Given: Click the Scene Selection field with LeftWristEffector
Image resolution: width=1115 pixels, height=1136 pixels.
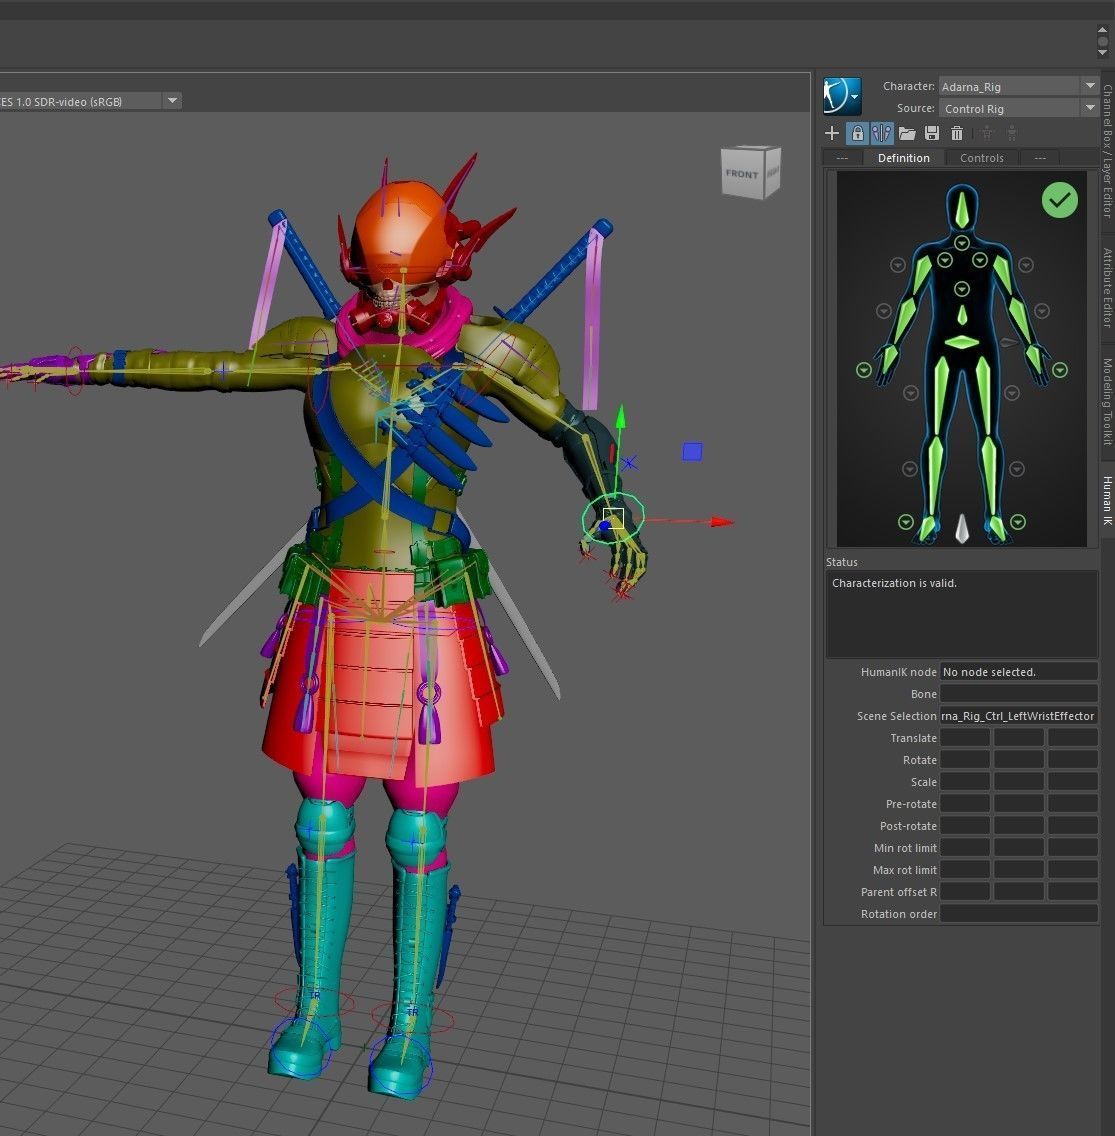Looking at the screenshot, I should pyautogui.click(x=1019, y=716).
